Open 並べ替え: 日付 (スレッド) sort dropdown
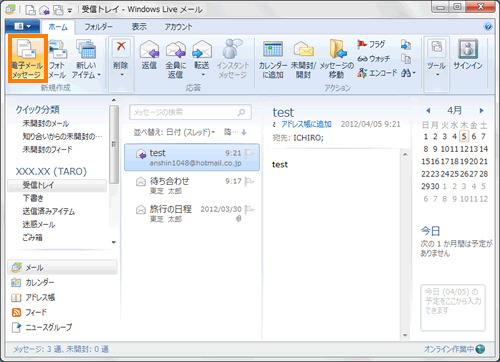Image resolution: width=500 pixels, height=362 pixels. pyautogui.click(x=174, y=132)
